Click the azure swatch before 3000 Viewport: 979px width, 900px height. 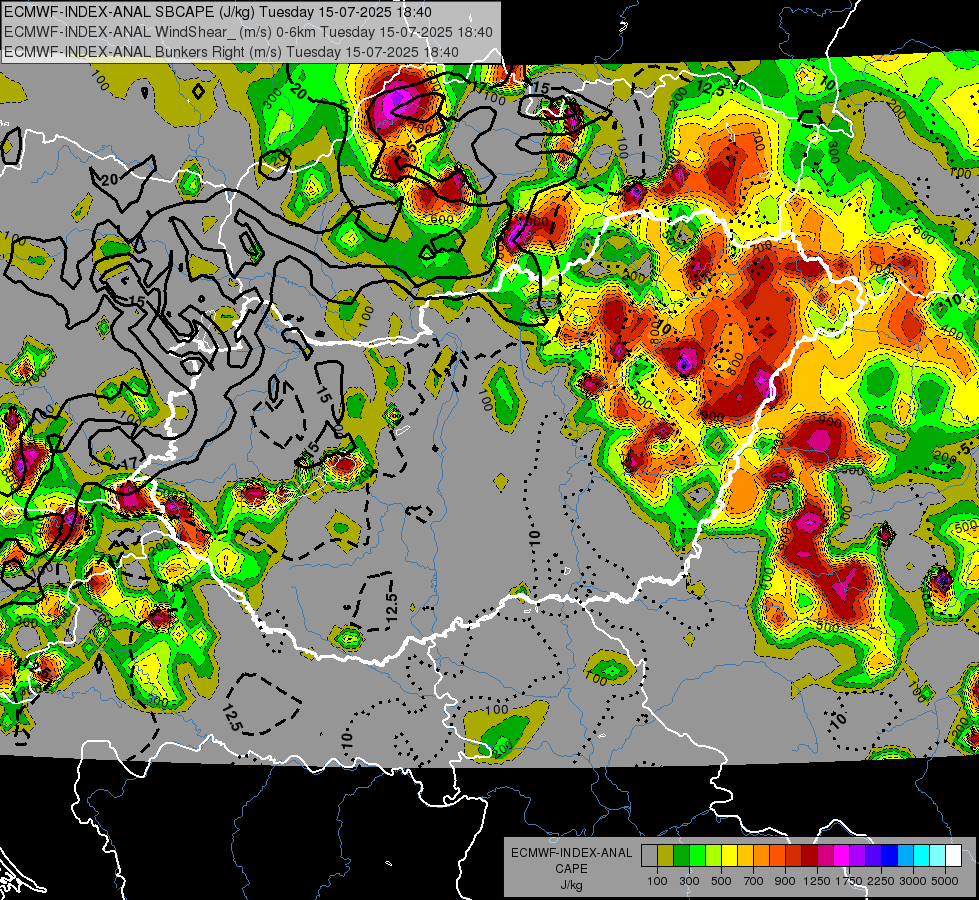[x=905, y=855]
